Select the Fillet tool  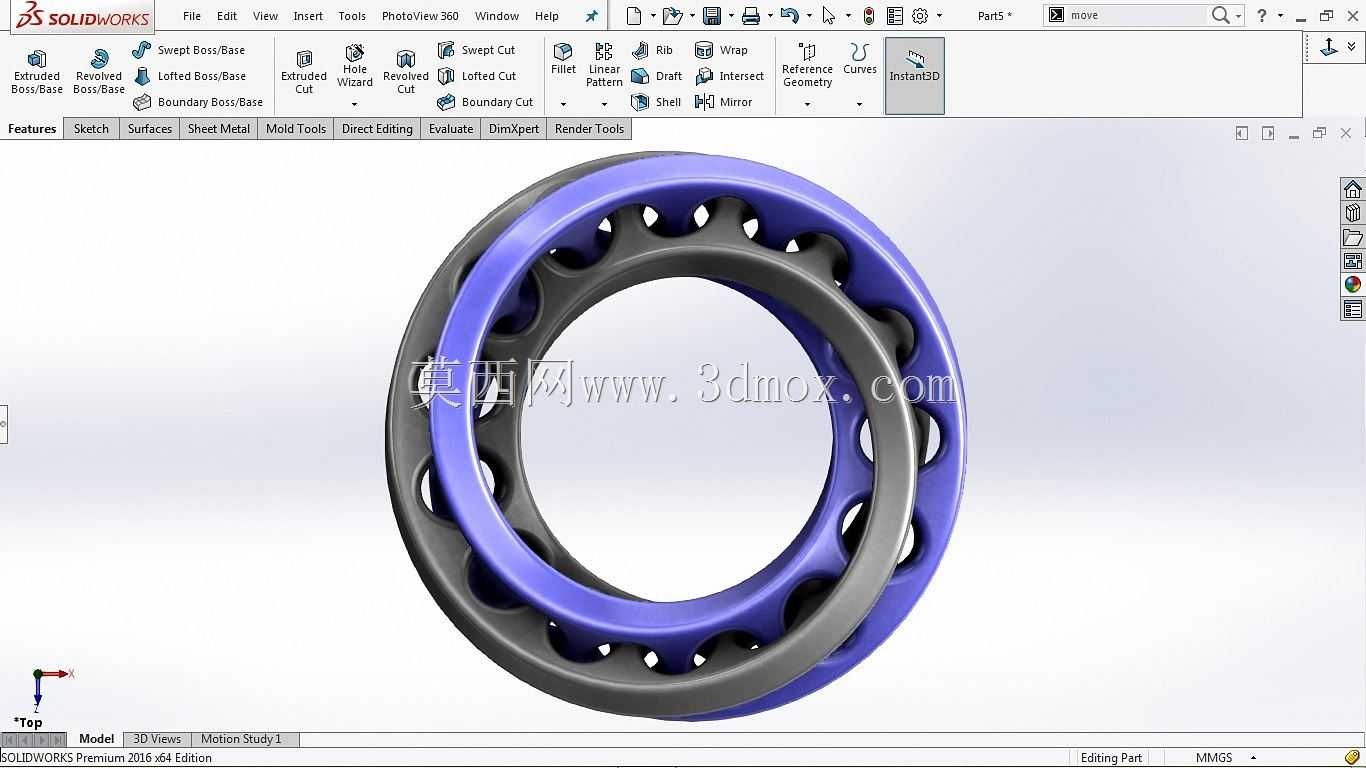(564, 59)
